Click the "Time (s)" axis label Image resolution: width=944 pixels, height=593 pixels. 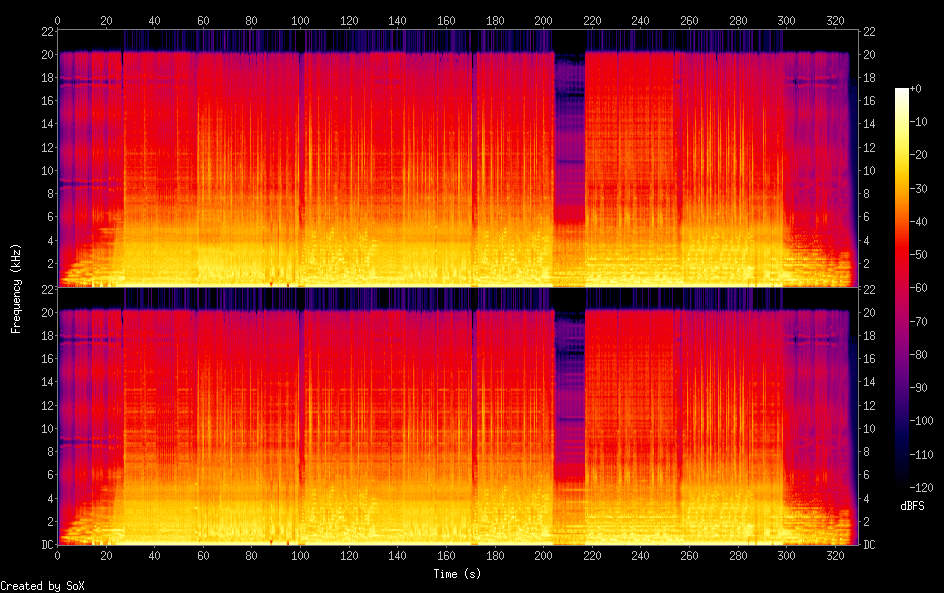(x=458, y=573)
